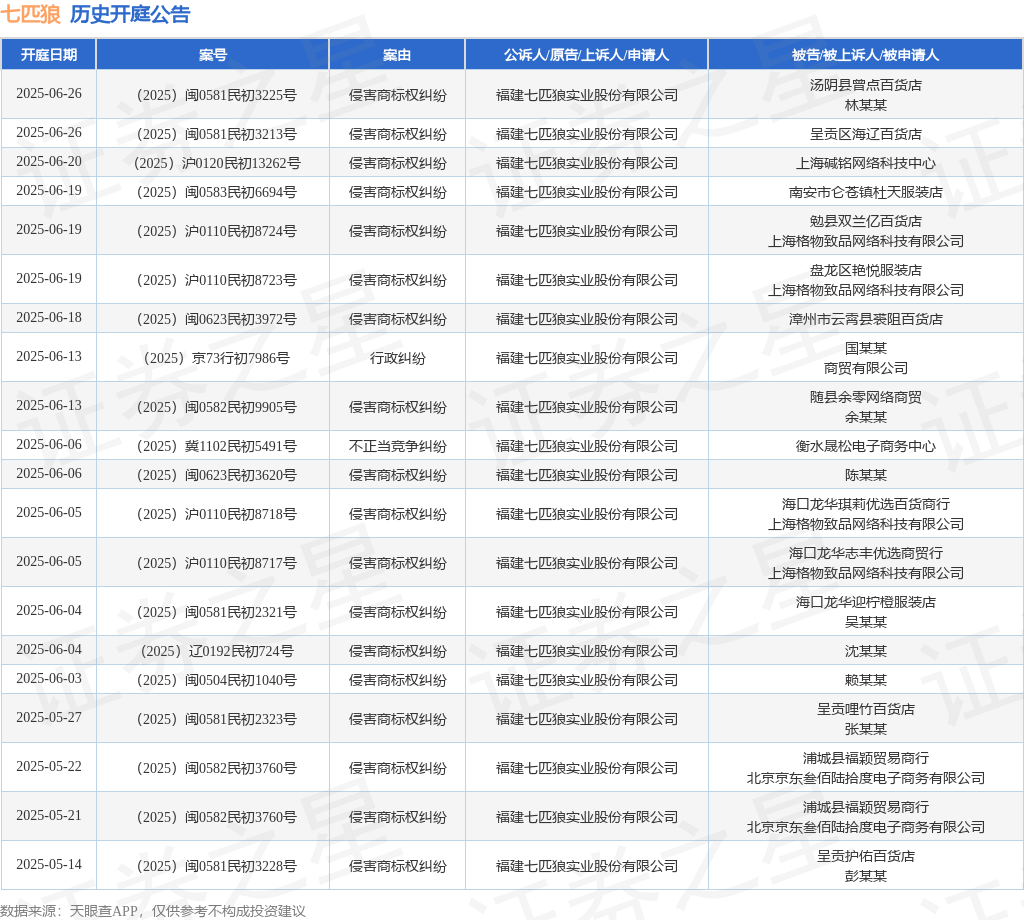Click defendant '汤阴县曾点百货店'

865,86
